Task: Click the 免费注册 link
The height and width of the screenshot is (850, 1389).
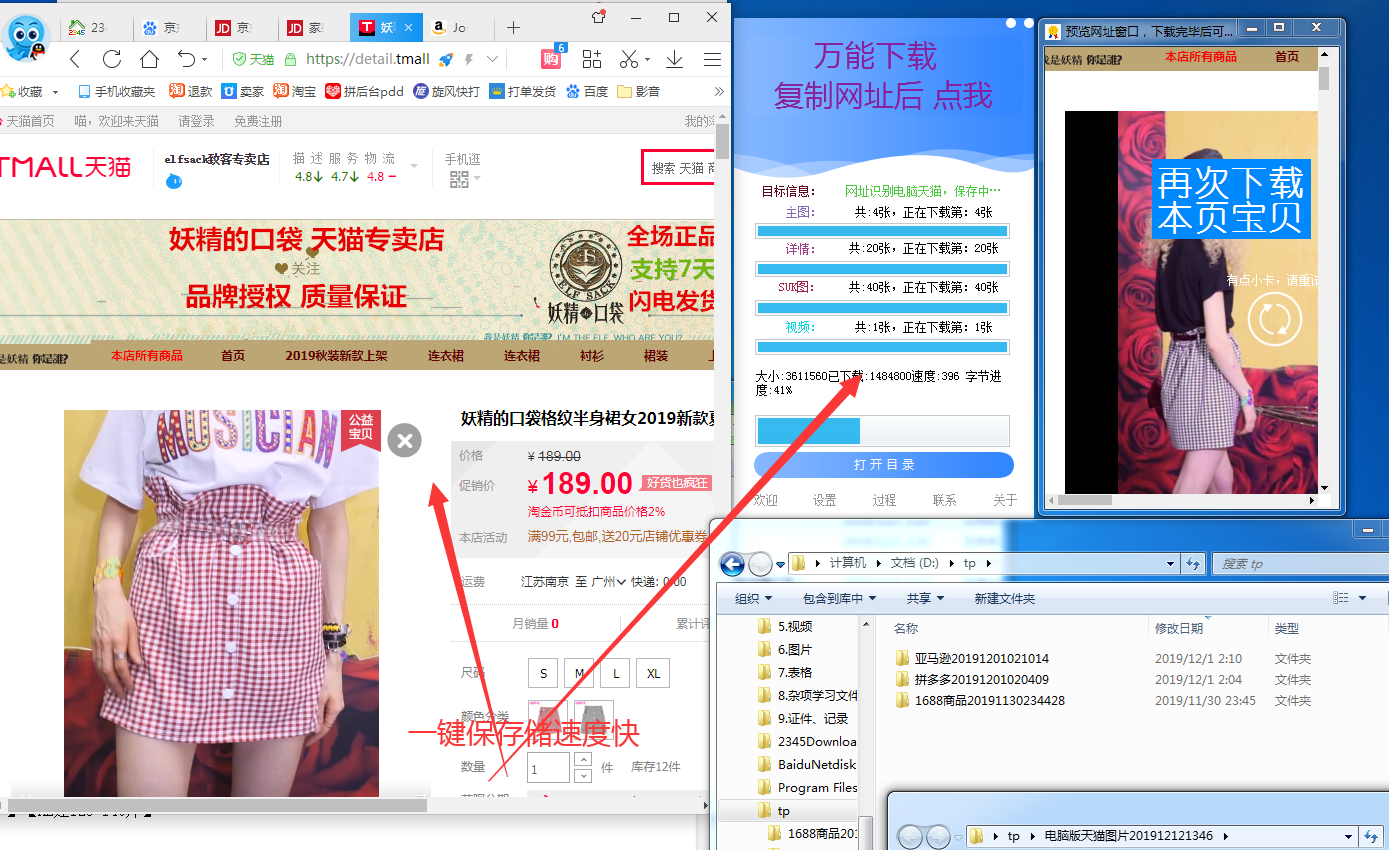Action: (258, 121)
